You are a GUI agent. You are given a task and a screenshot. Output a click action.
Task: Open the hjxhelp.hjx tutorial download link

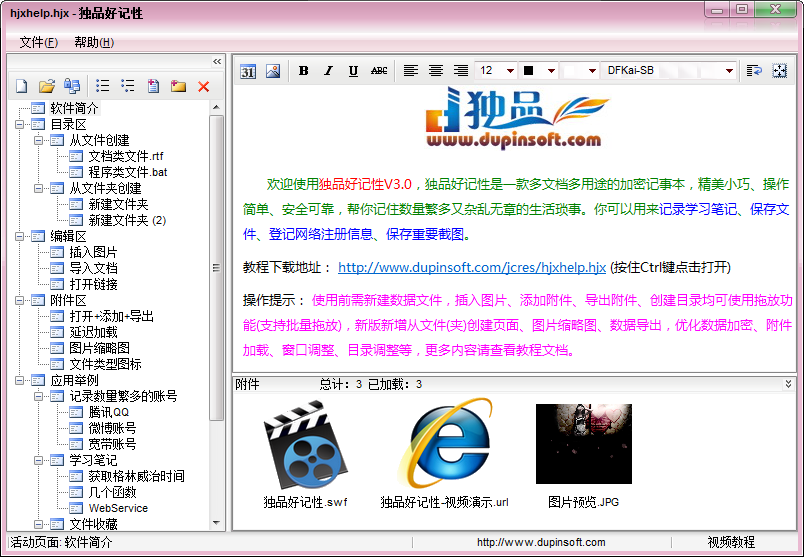pos(472,268)
